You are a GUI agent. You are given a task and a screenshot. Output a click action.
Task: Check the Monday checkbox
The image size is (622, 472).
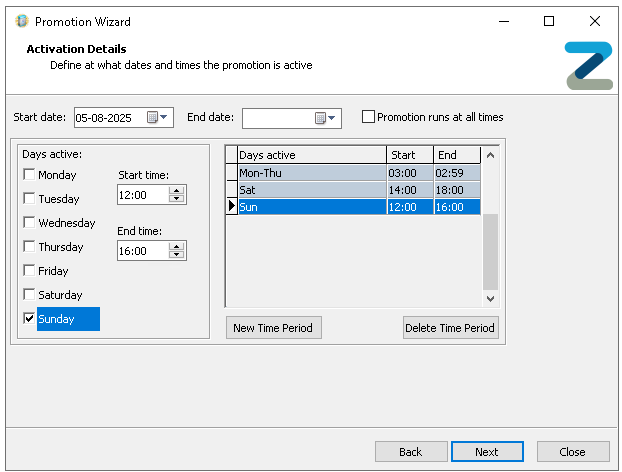30,175
